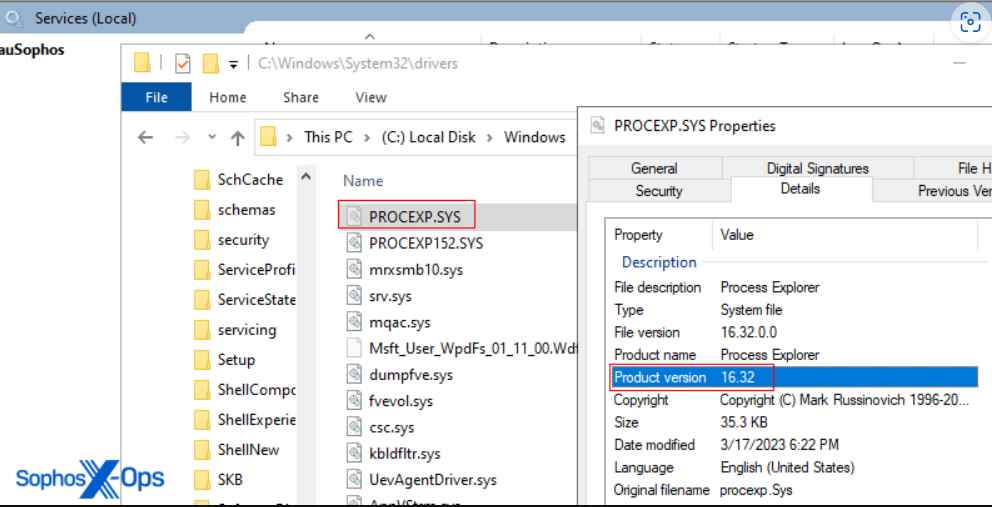Select the servicing folder icon

(x=202, y=330)
